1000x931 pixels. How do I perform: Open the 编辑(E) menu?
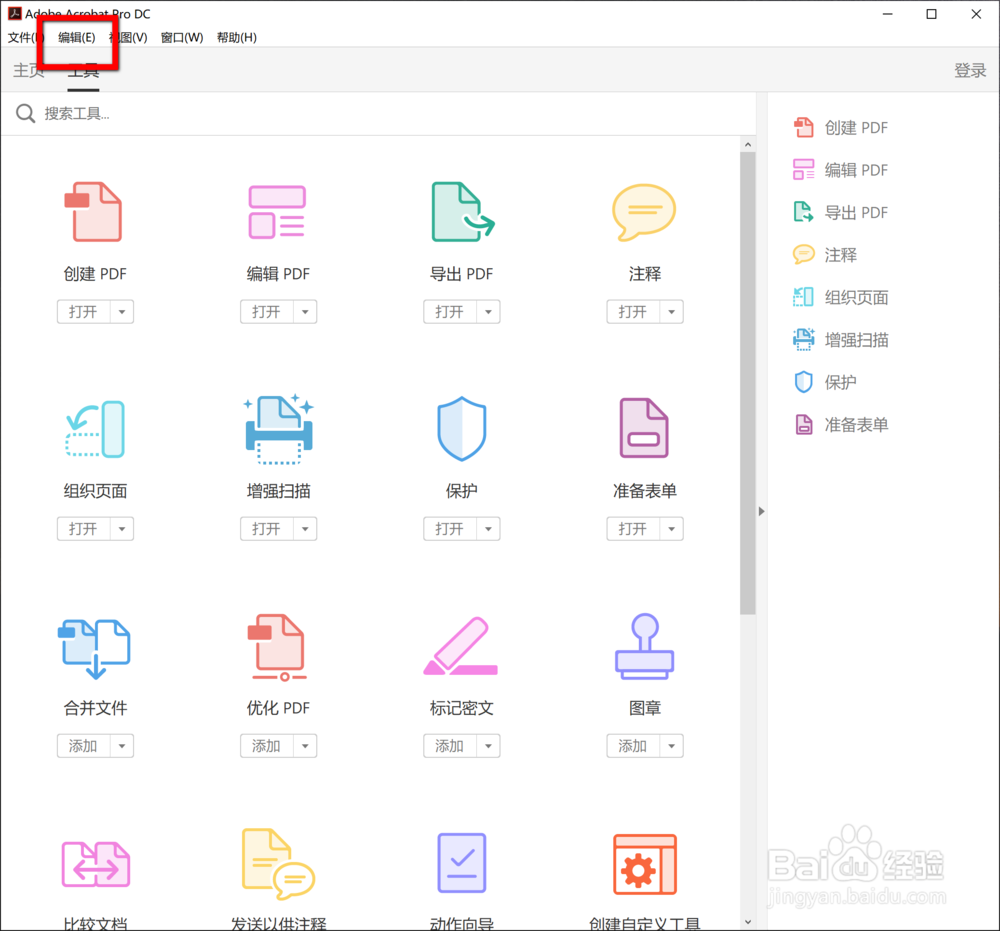point(77,38)
